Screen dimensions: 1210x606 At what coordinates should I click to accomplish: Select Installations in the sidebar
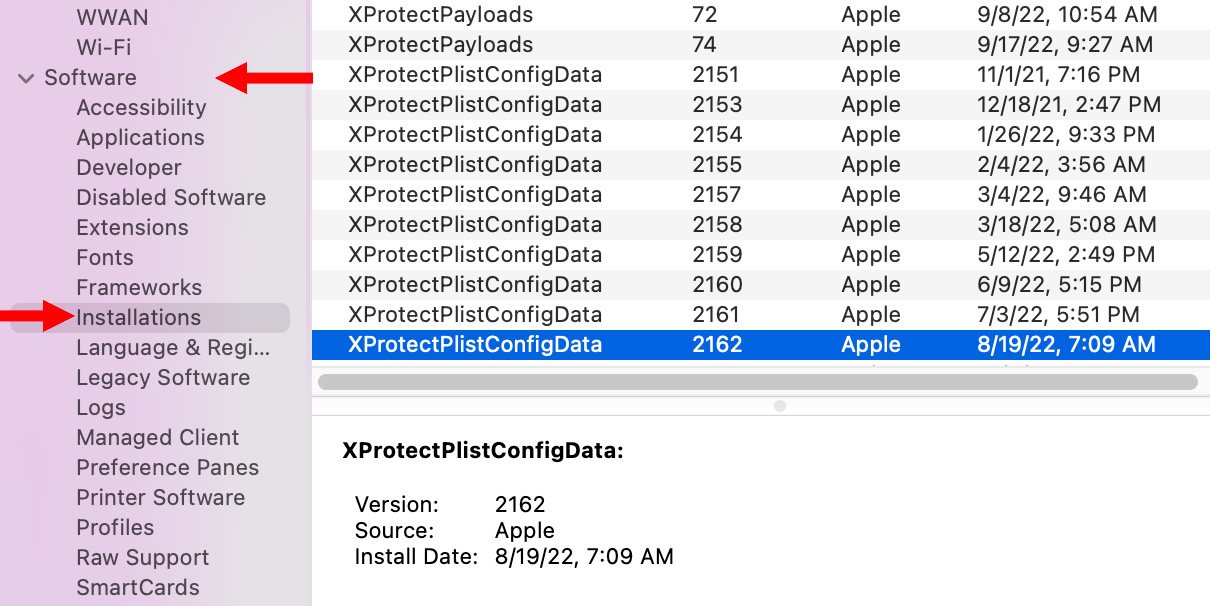pos(138,318)
